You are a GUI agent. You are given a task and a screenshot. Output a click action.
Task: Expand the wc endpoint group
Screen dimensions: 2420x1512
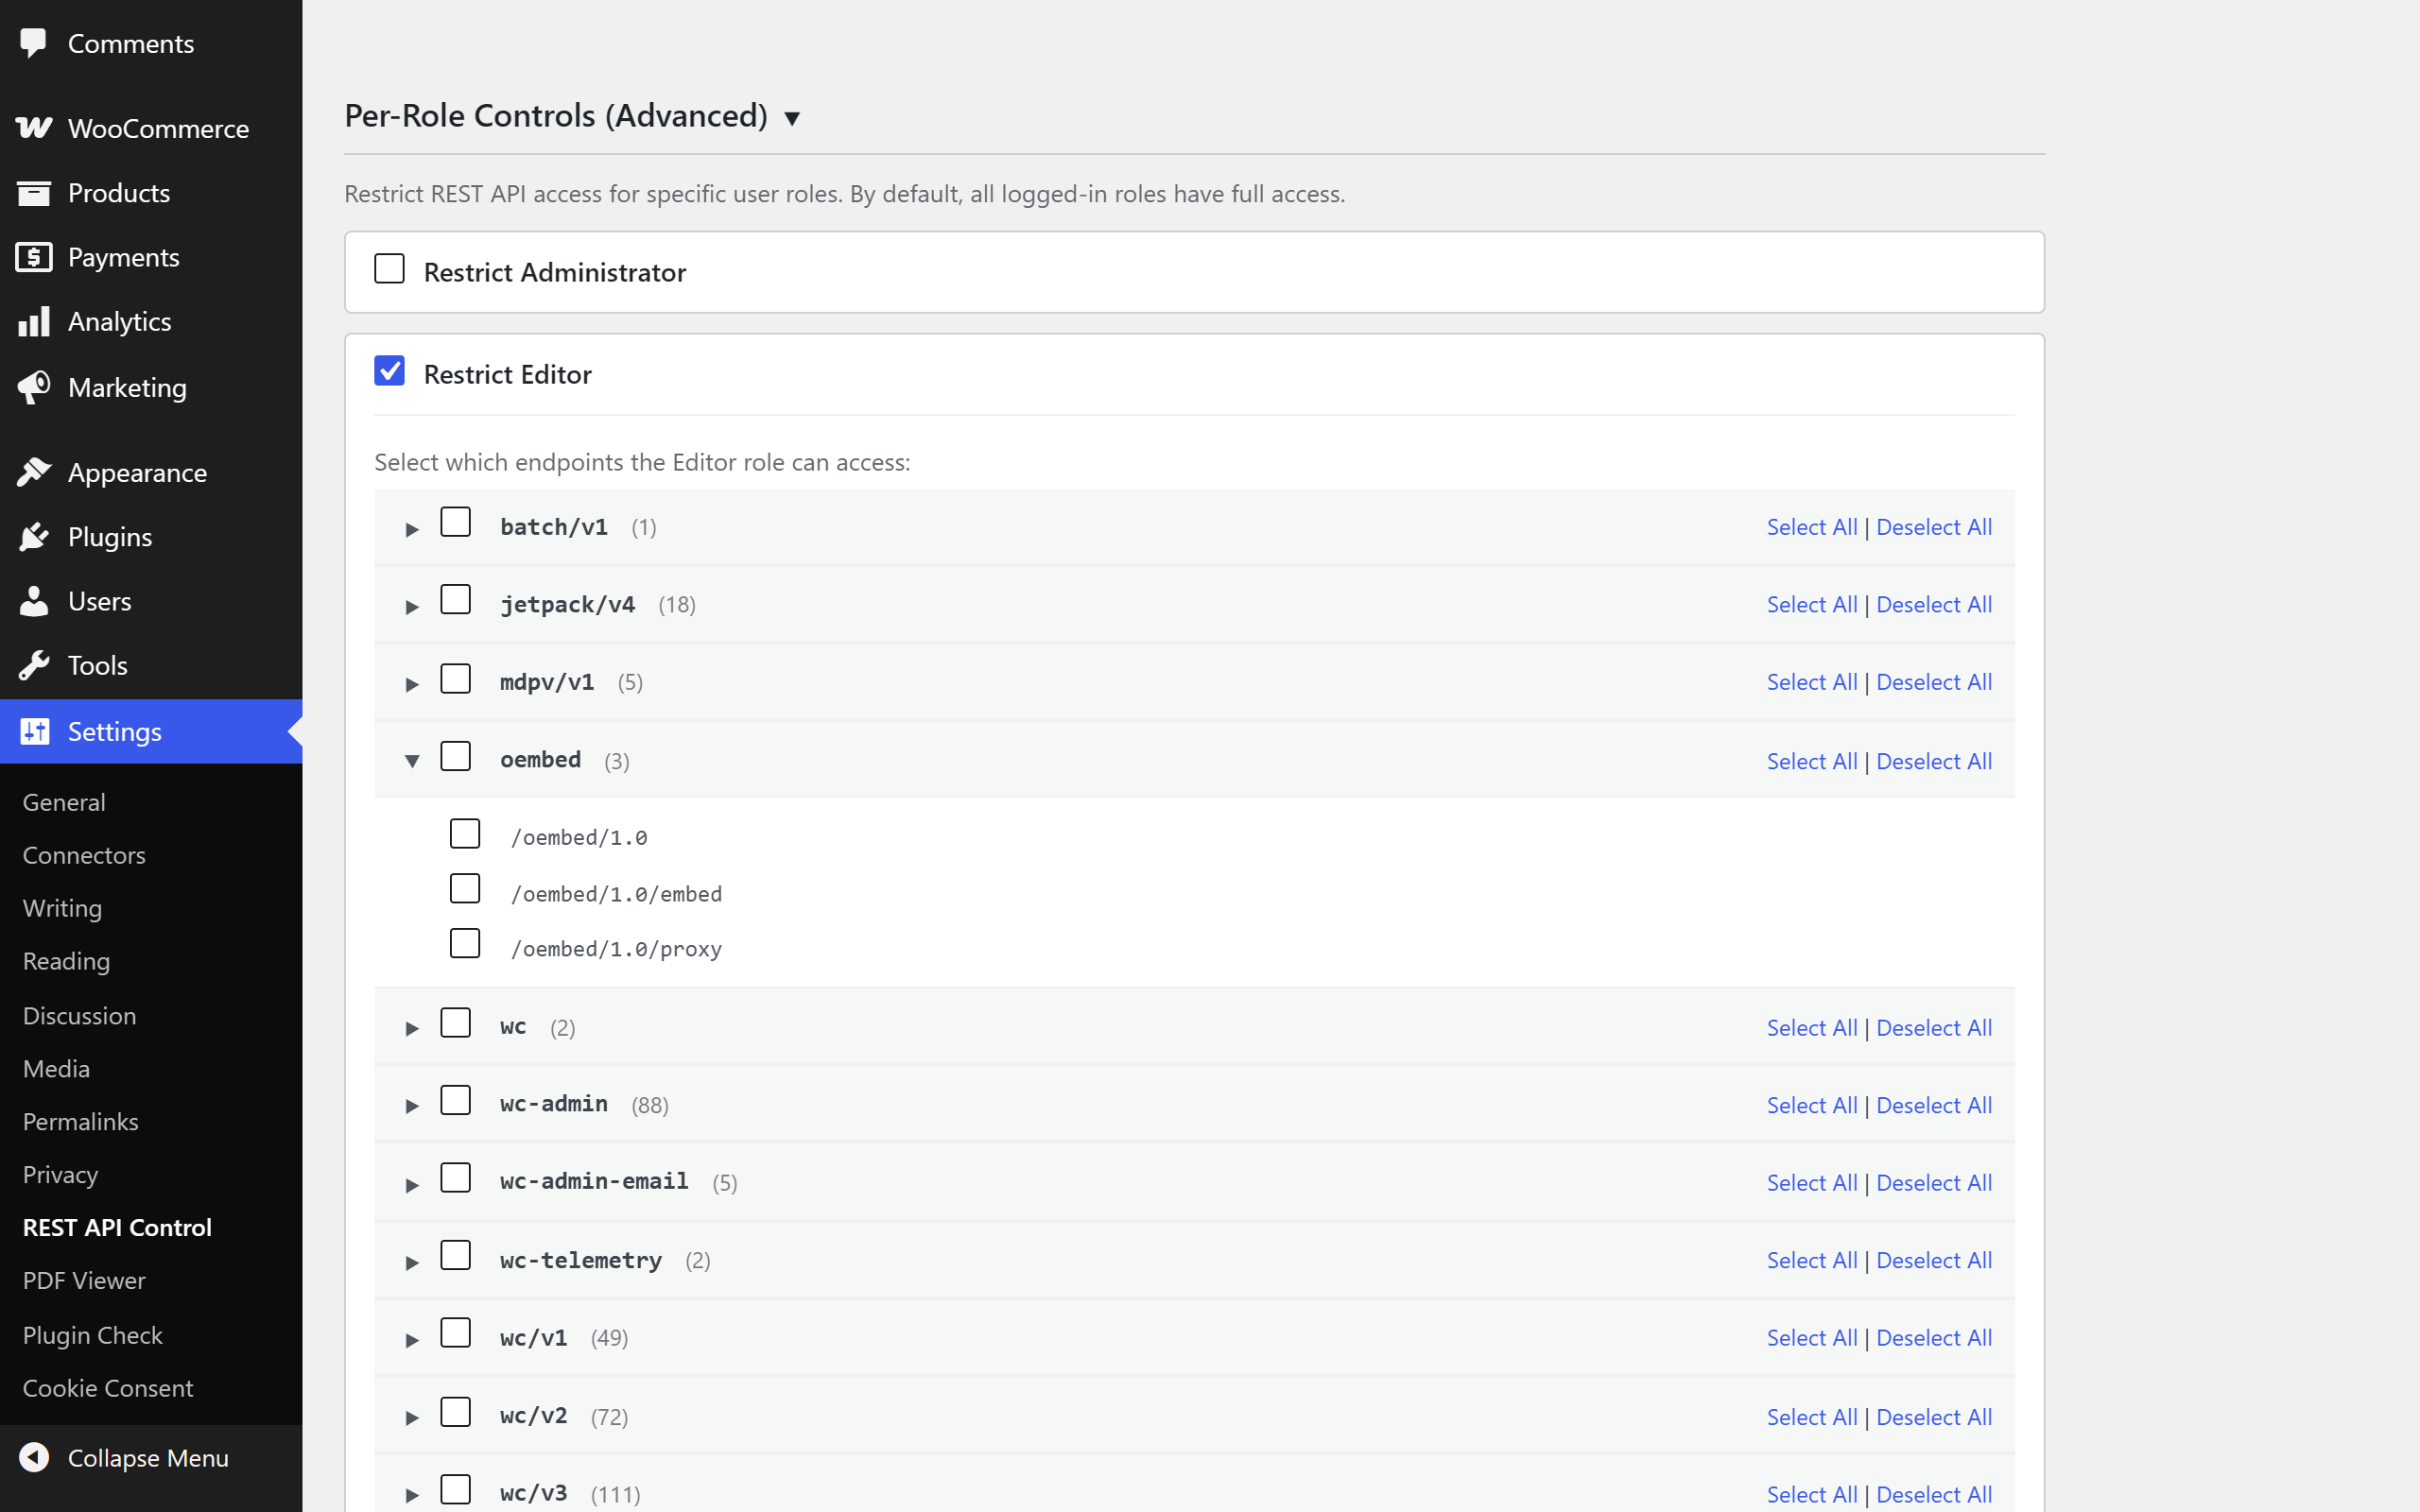[411, 1029]
